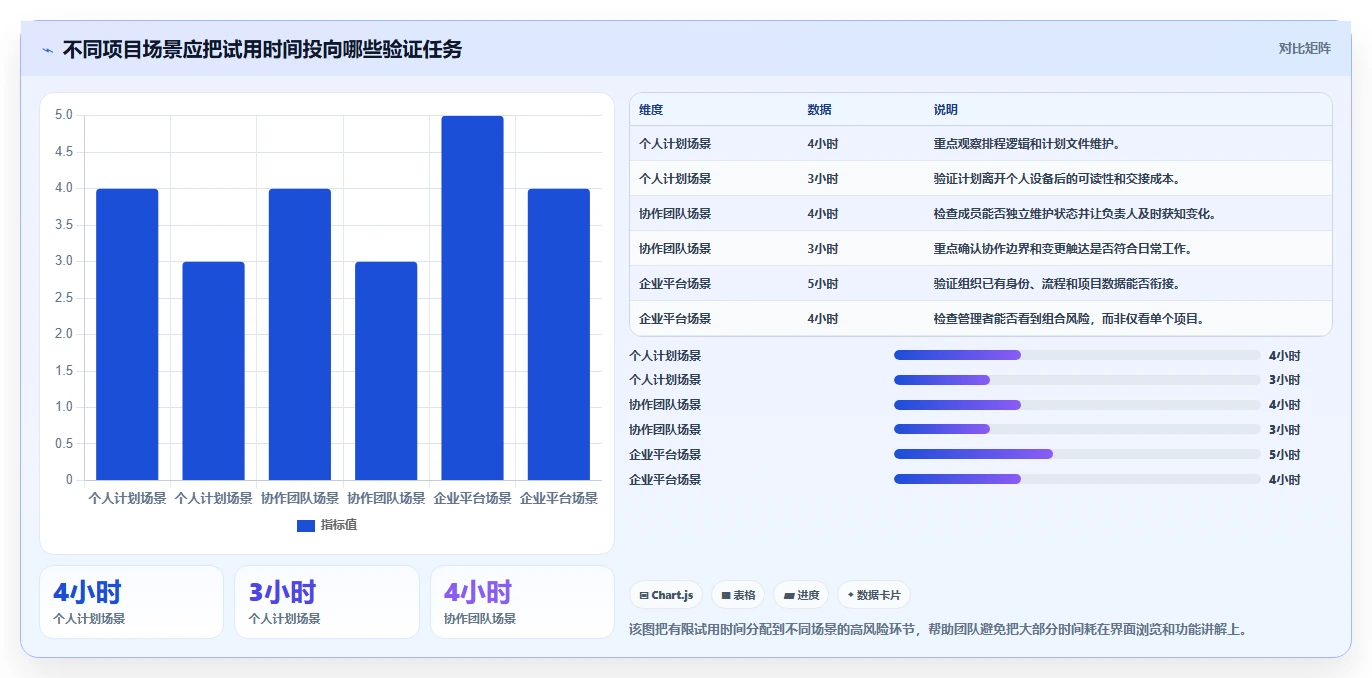Open the blue 4小时 个人计划场景 stat card
Screen dimensions: 1372x678
131,602
